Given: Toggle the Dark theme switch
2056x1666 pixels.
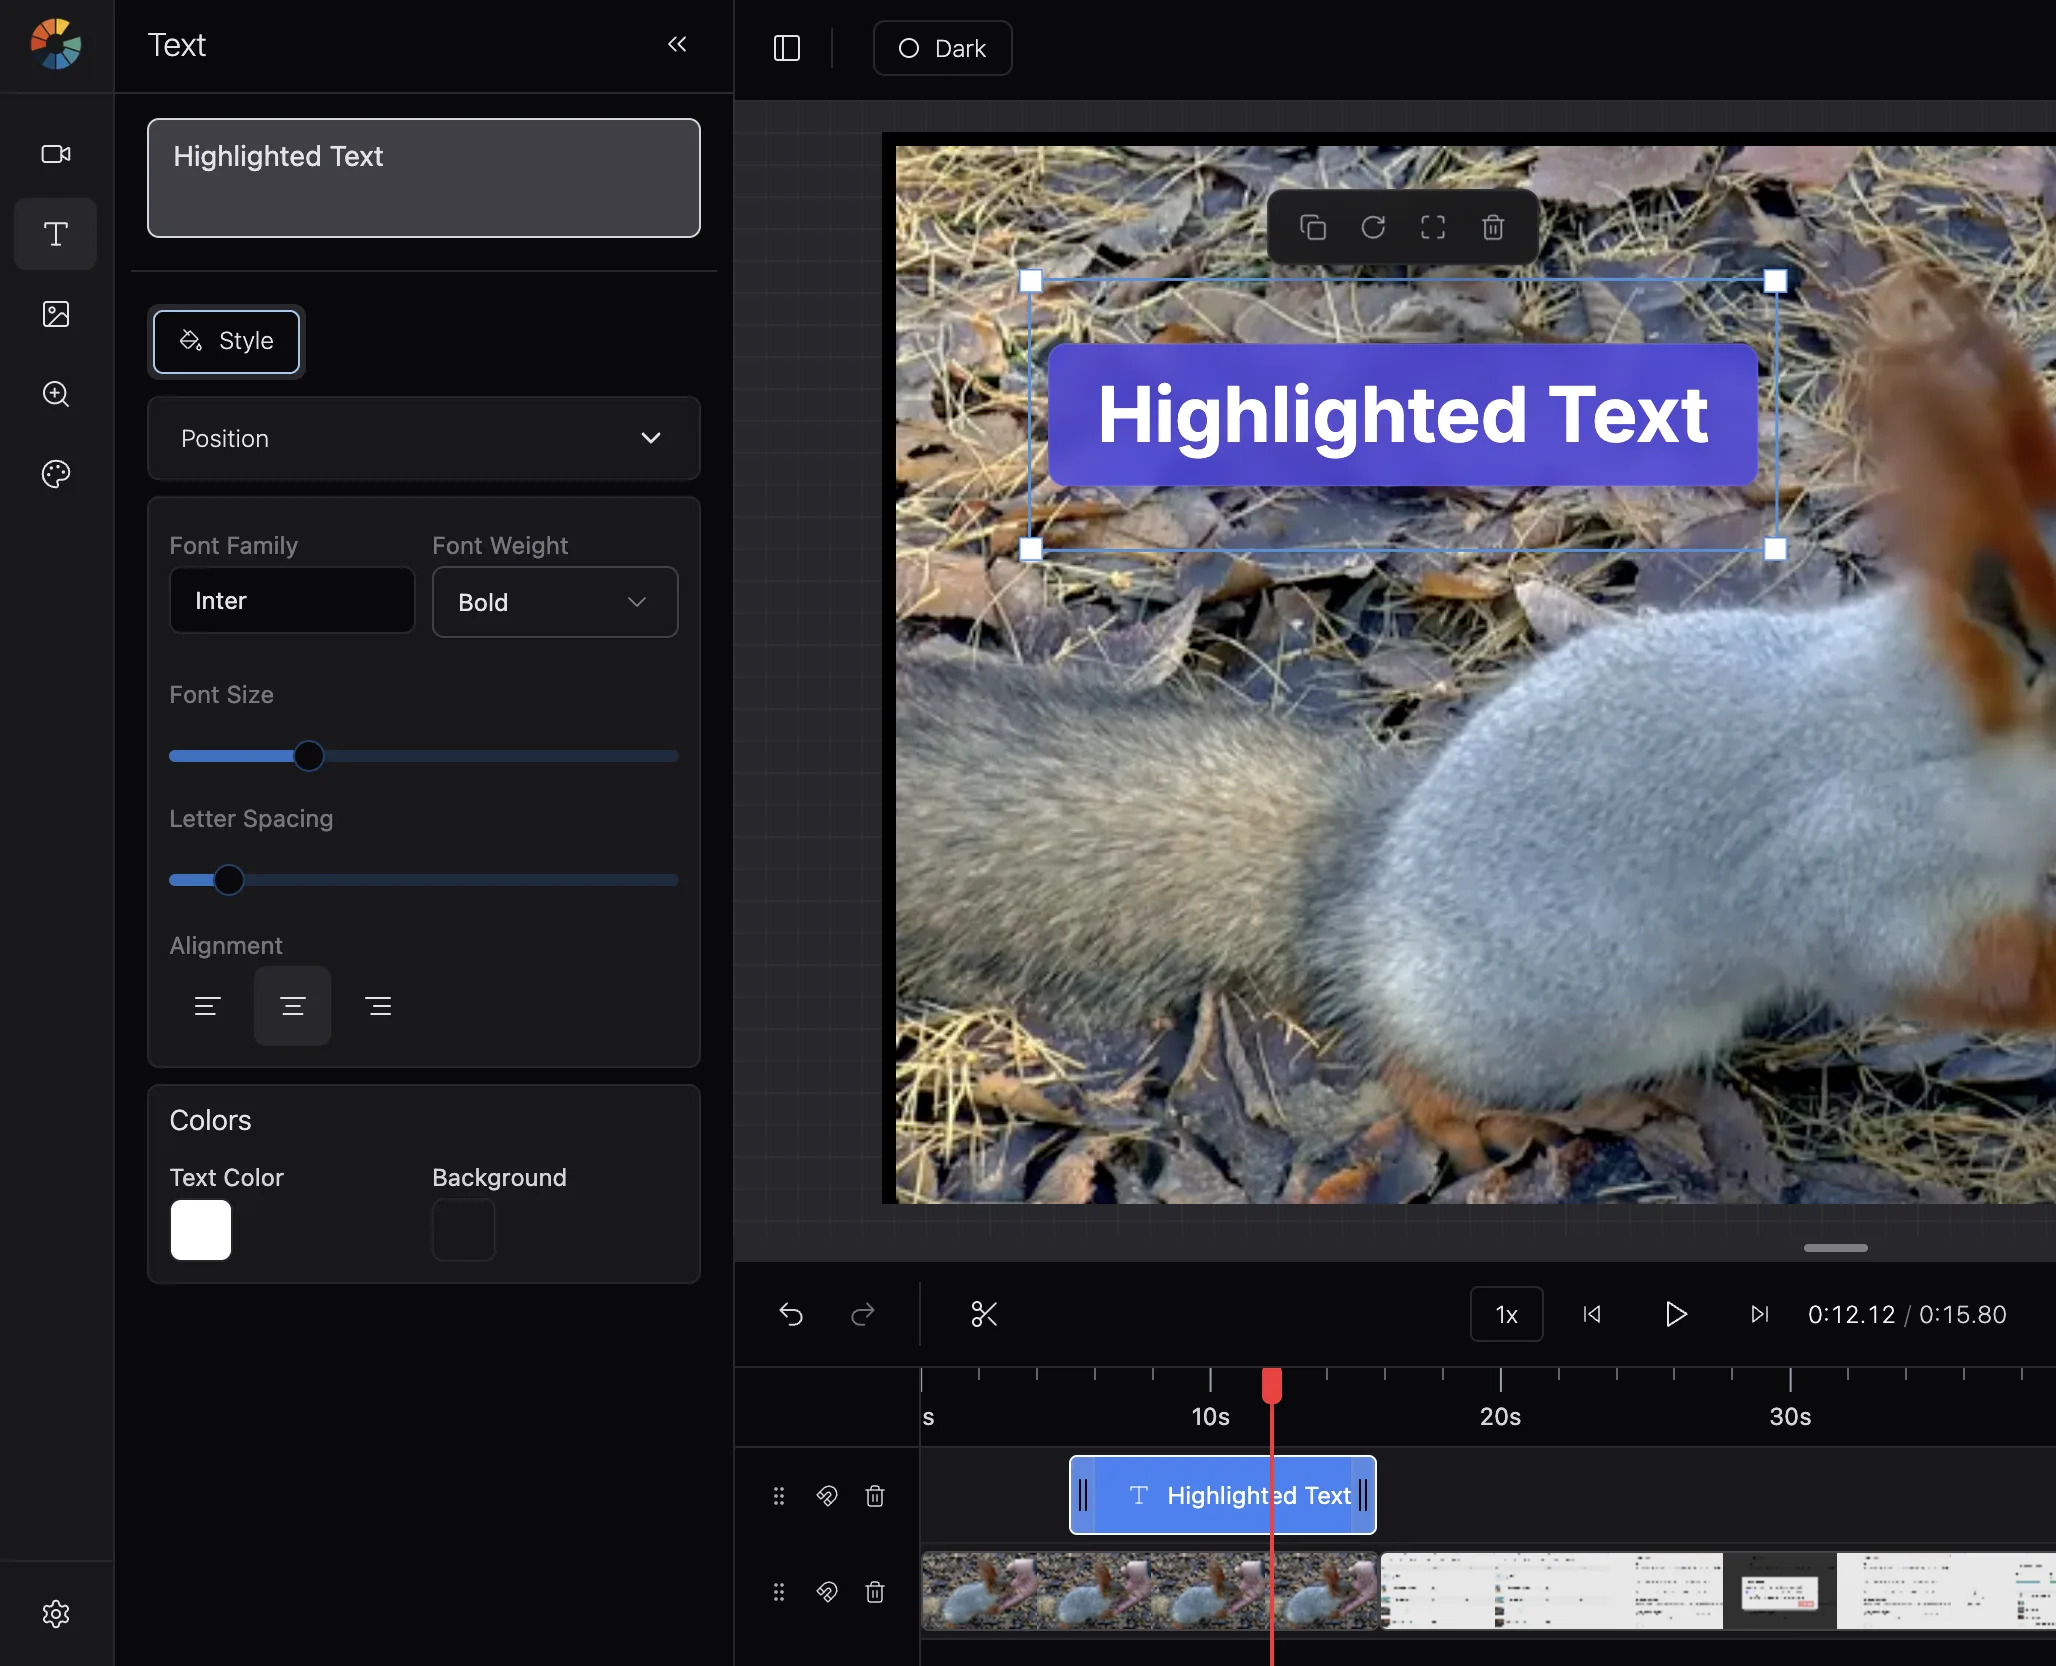Looking at the screenshot, I should (942, 48).
